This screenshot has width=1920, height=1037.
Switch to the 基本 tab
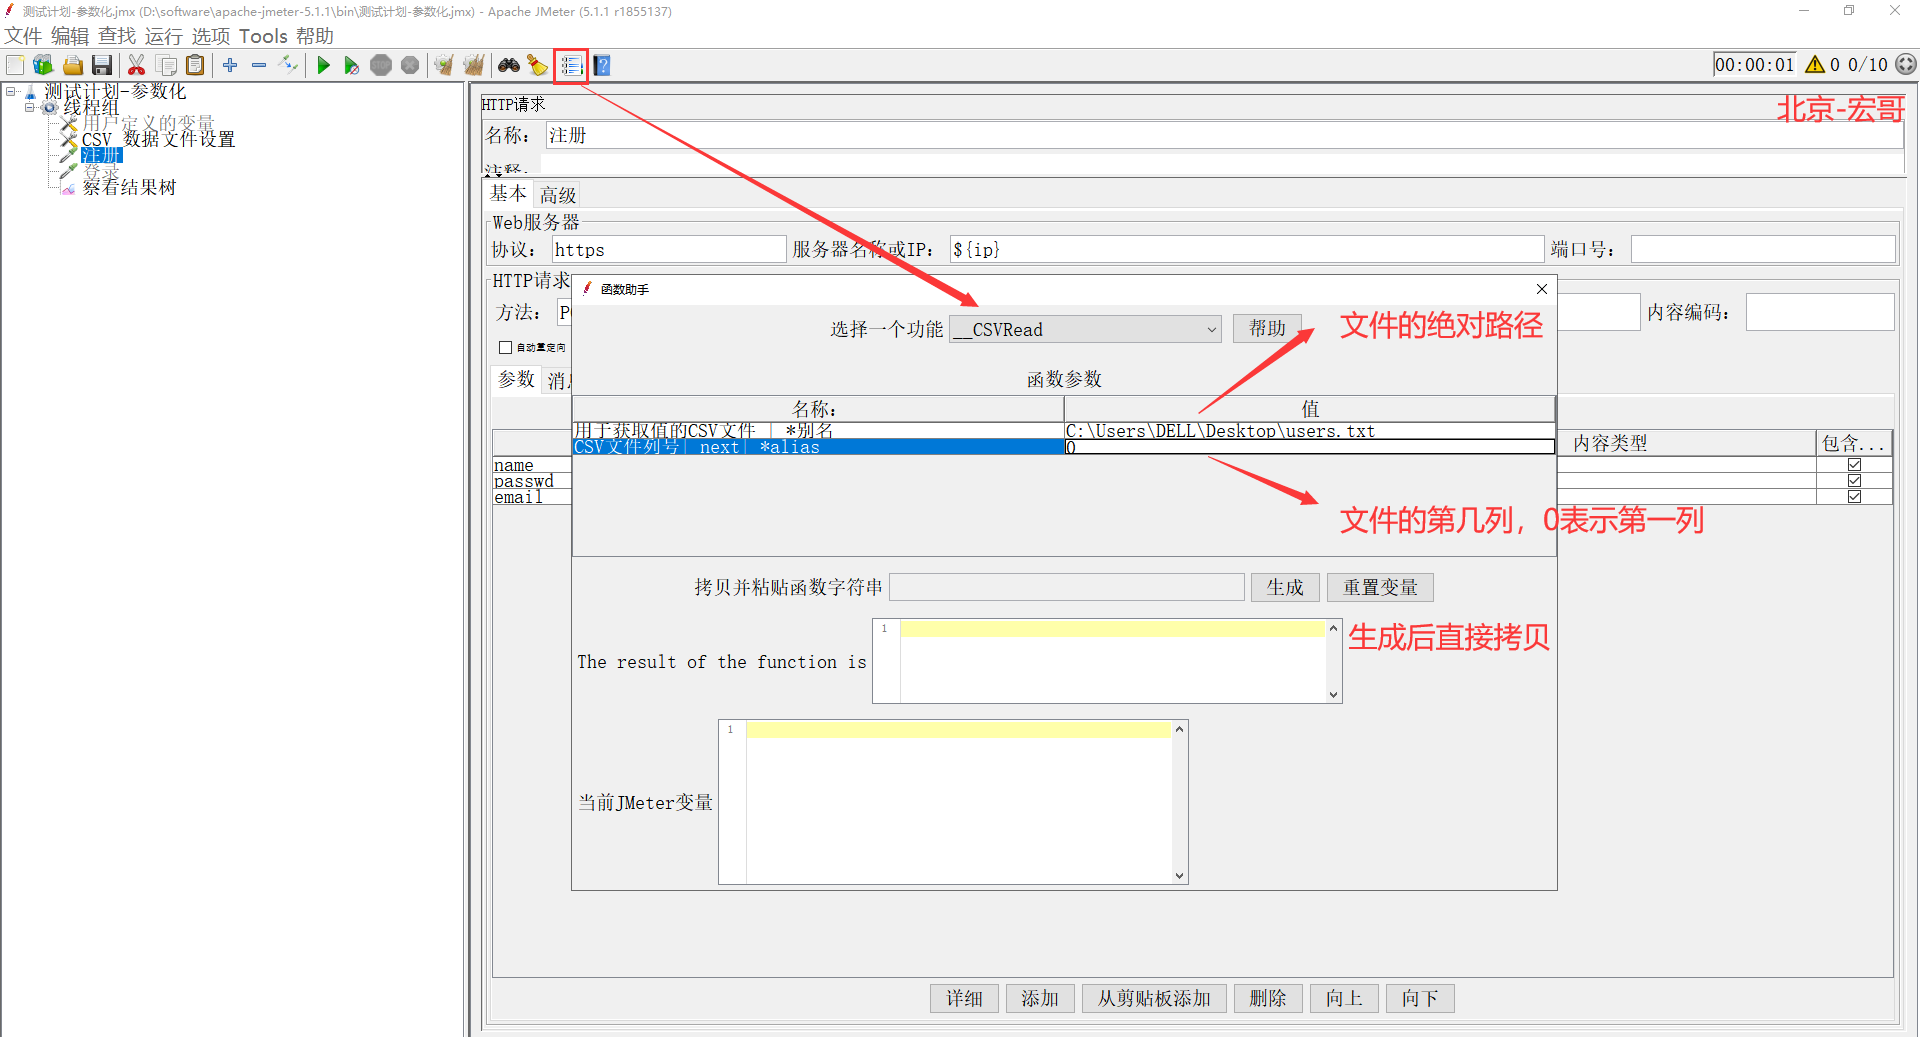508,194
